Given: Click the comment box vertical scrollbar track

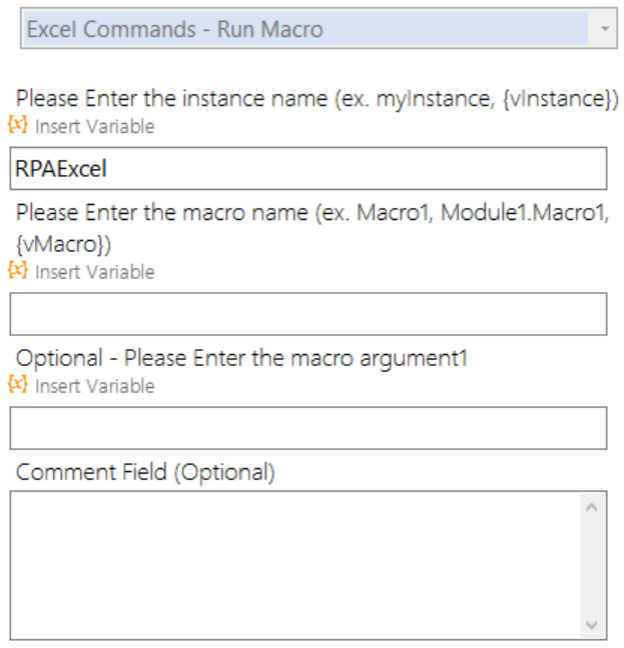Looking at the screenshot, I should pos(591,566).
